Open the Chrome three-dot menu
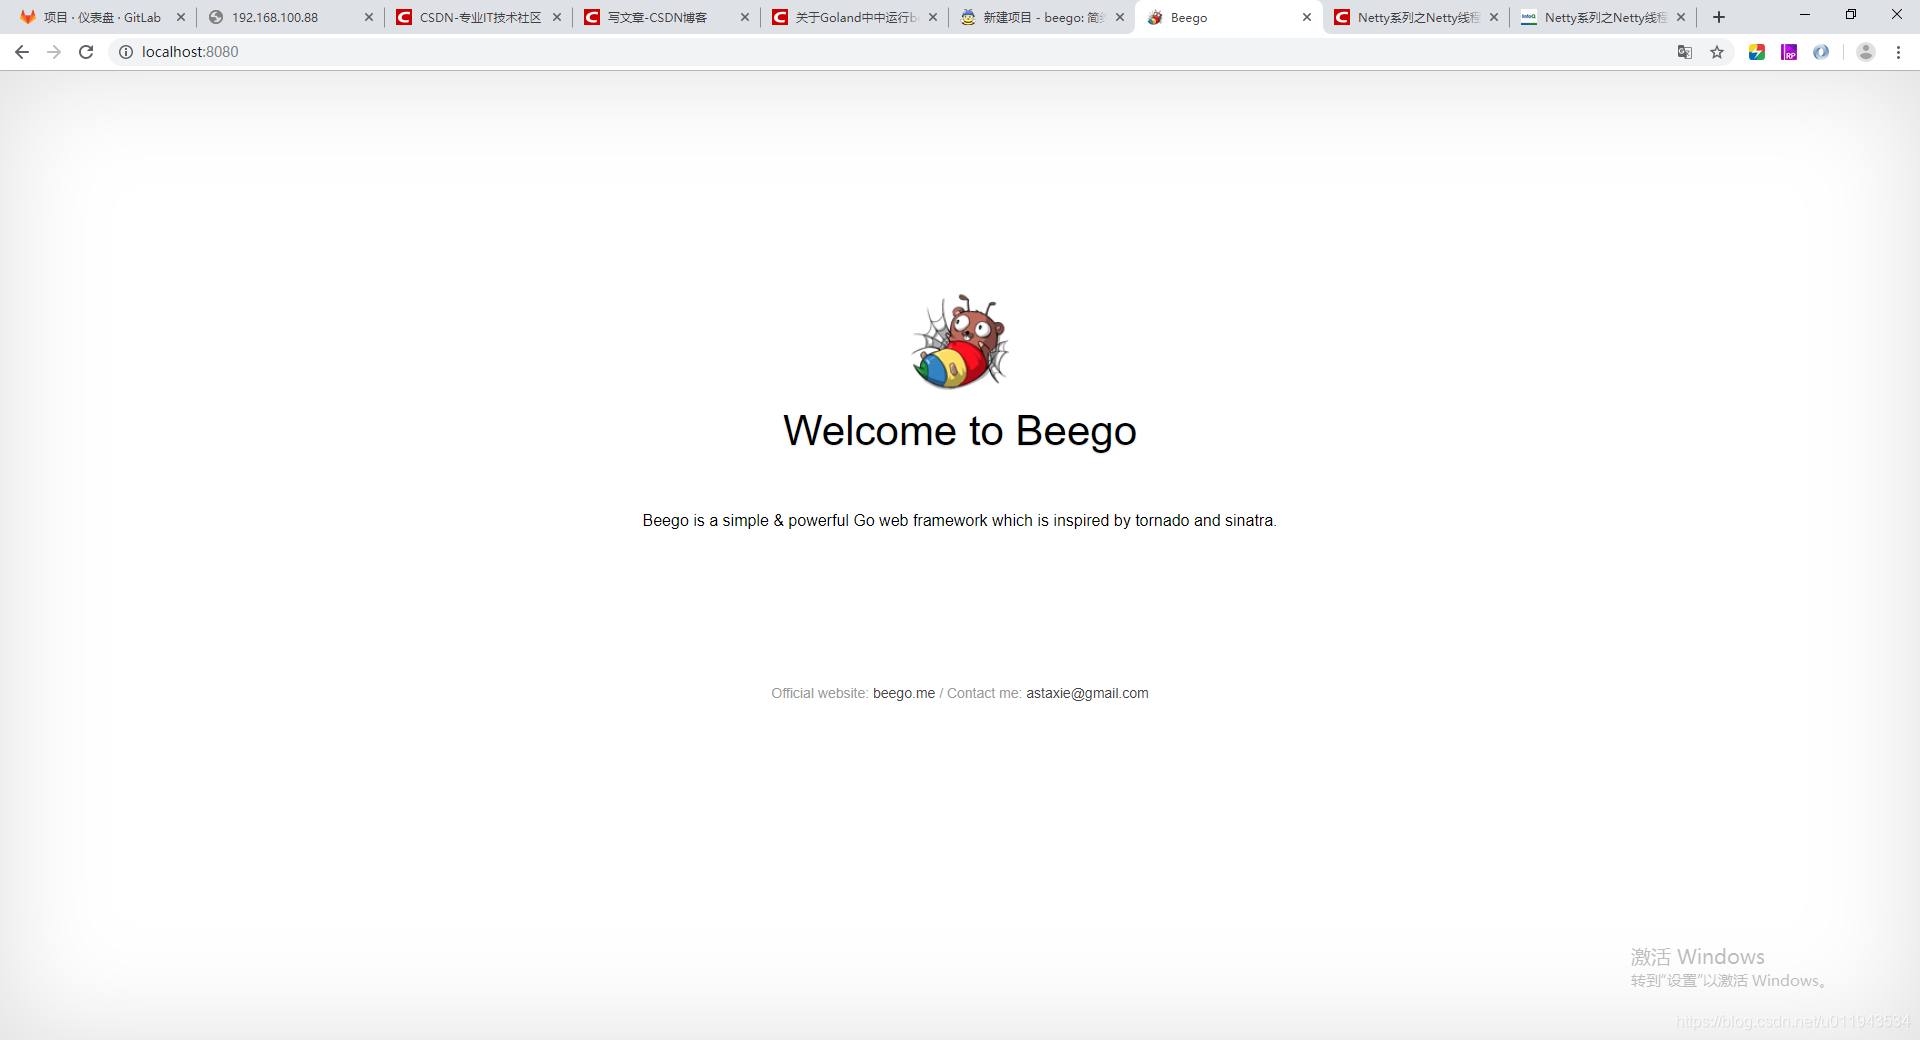Image resolution: width=1920 pixels, height=1040 pixels. 1898,52
